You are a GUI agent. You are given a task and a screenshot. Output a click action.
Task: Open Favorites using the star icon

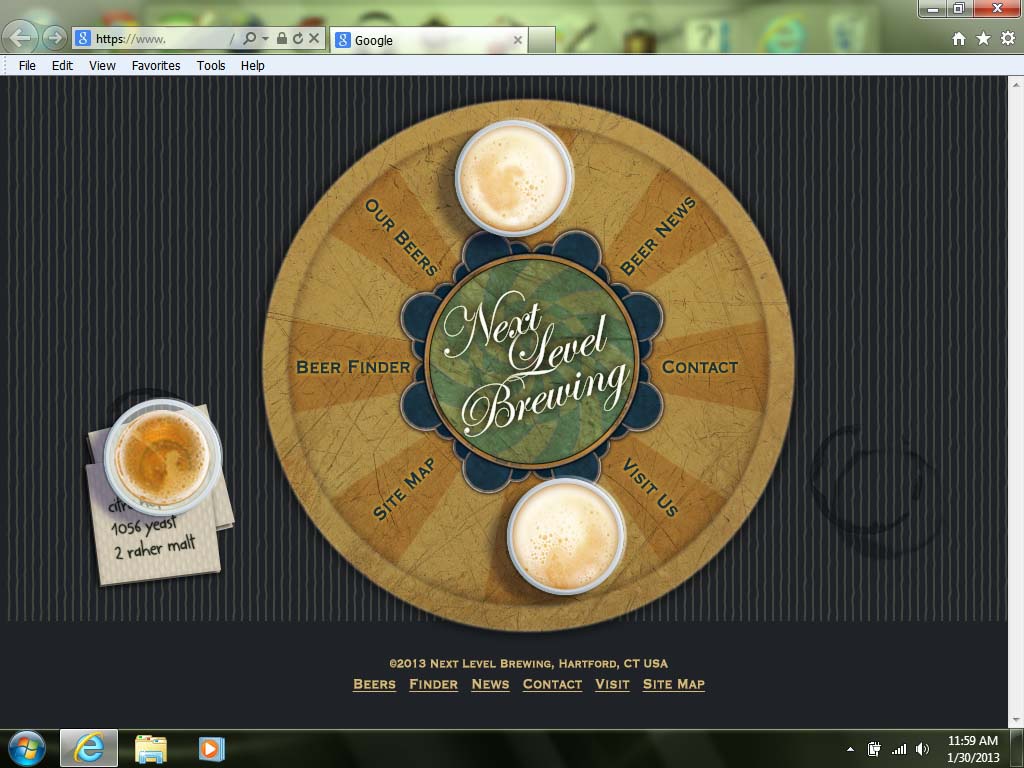coord(983,37)
